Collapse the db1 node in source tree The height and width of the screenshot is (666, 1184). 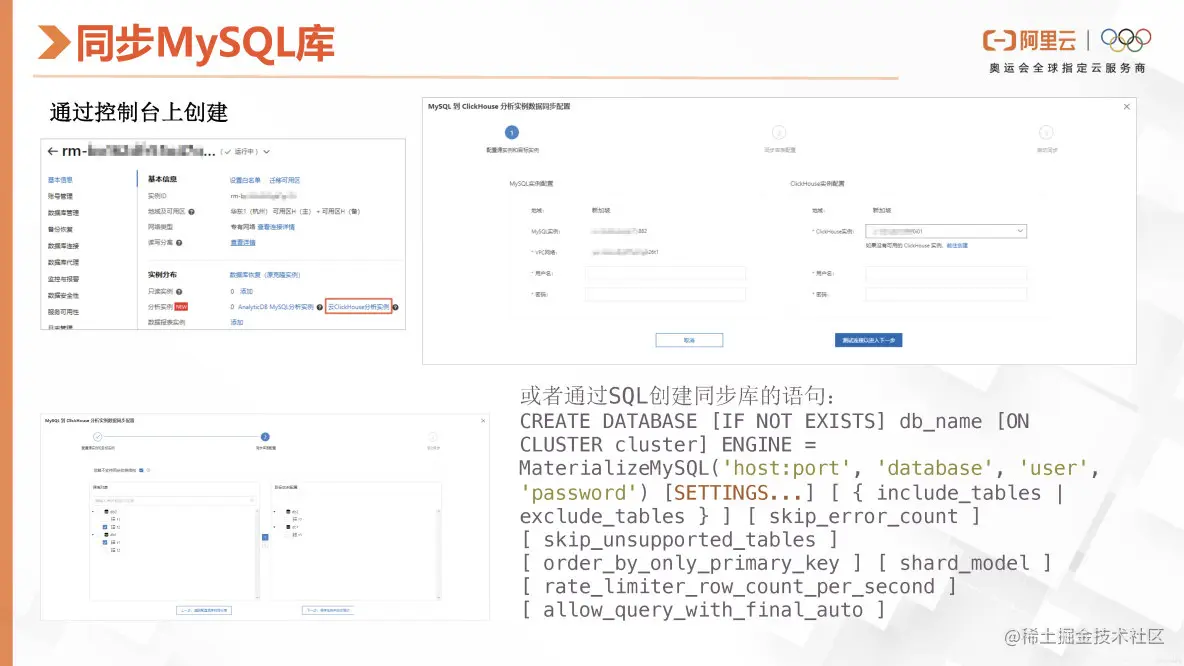94,535
